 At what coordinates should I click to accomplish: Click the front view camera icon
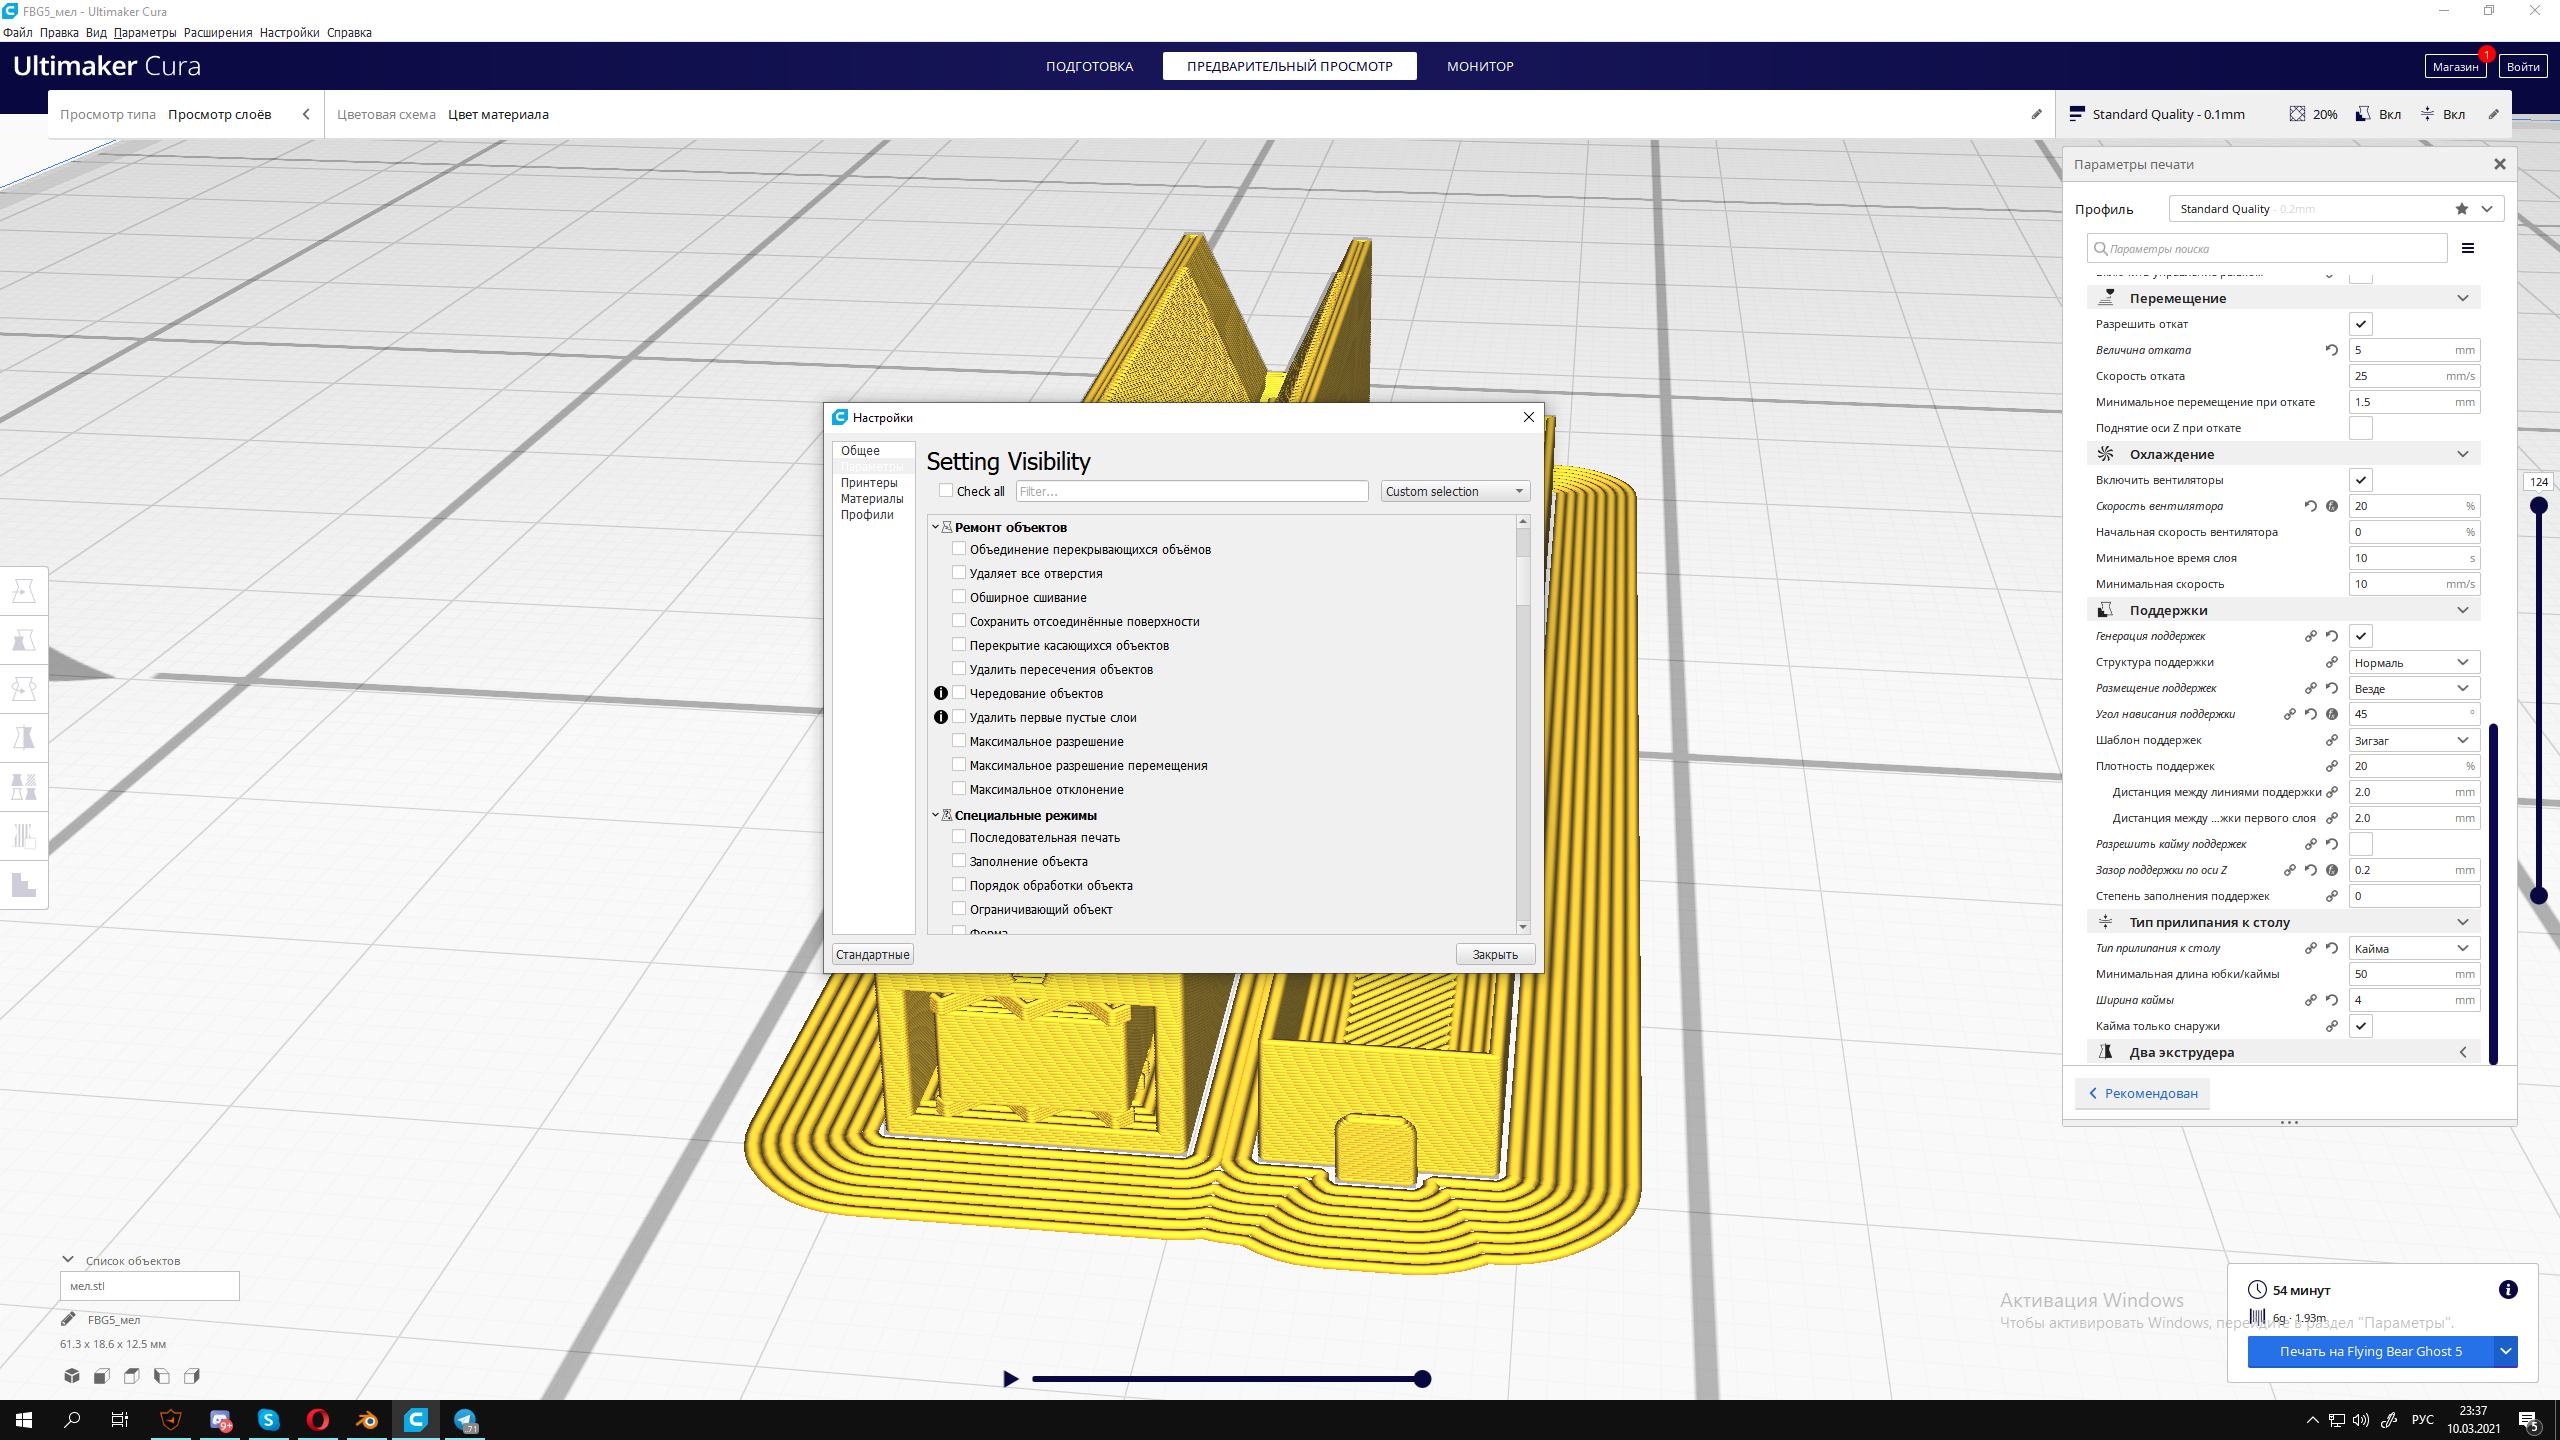click(x=102, y=1376)
